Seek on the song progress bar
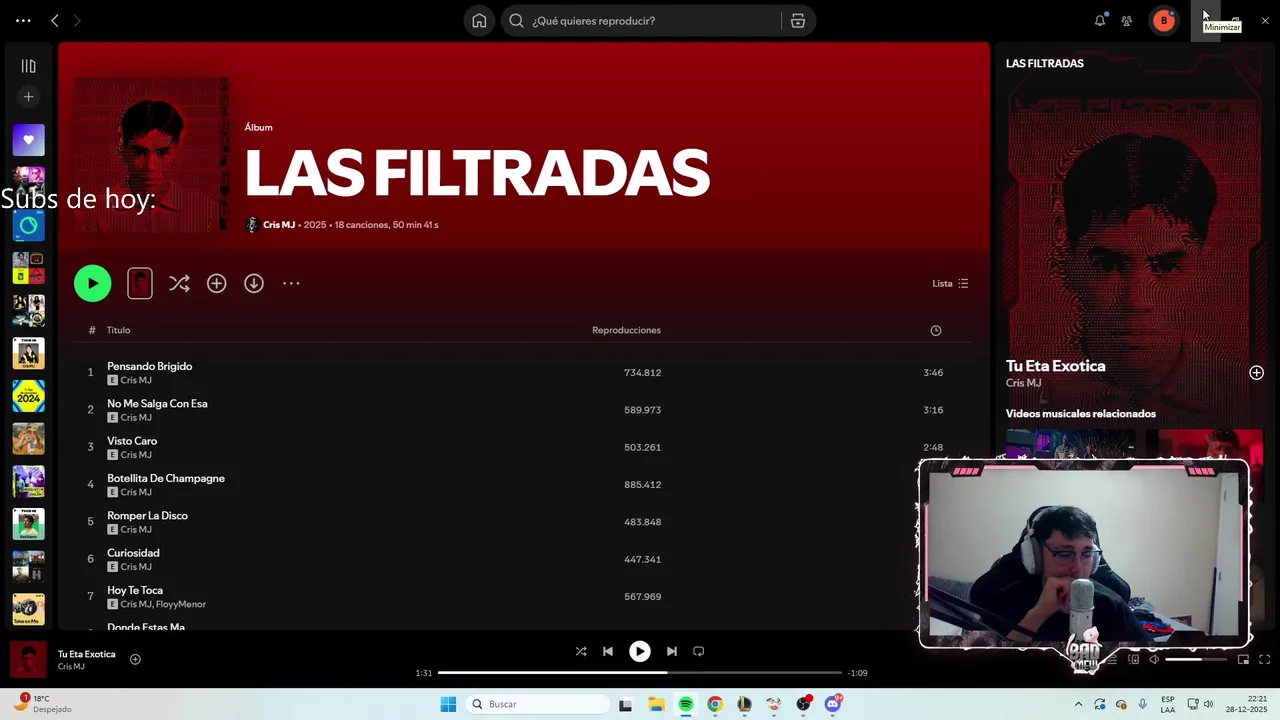This screenshot has width=1280, height=720. pyautogui.click(x=640, y=673)
